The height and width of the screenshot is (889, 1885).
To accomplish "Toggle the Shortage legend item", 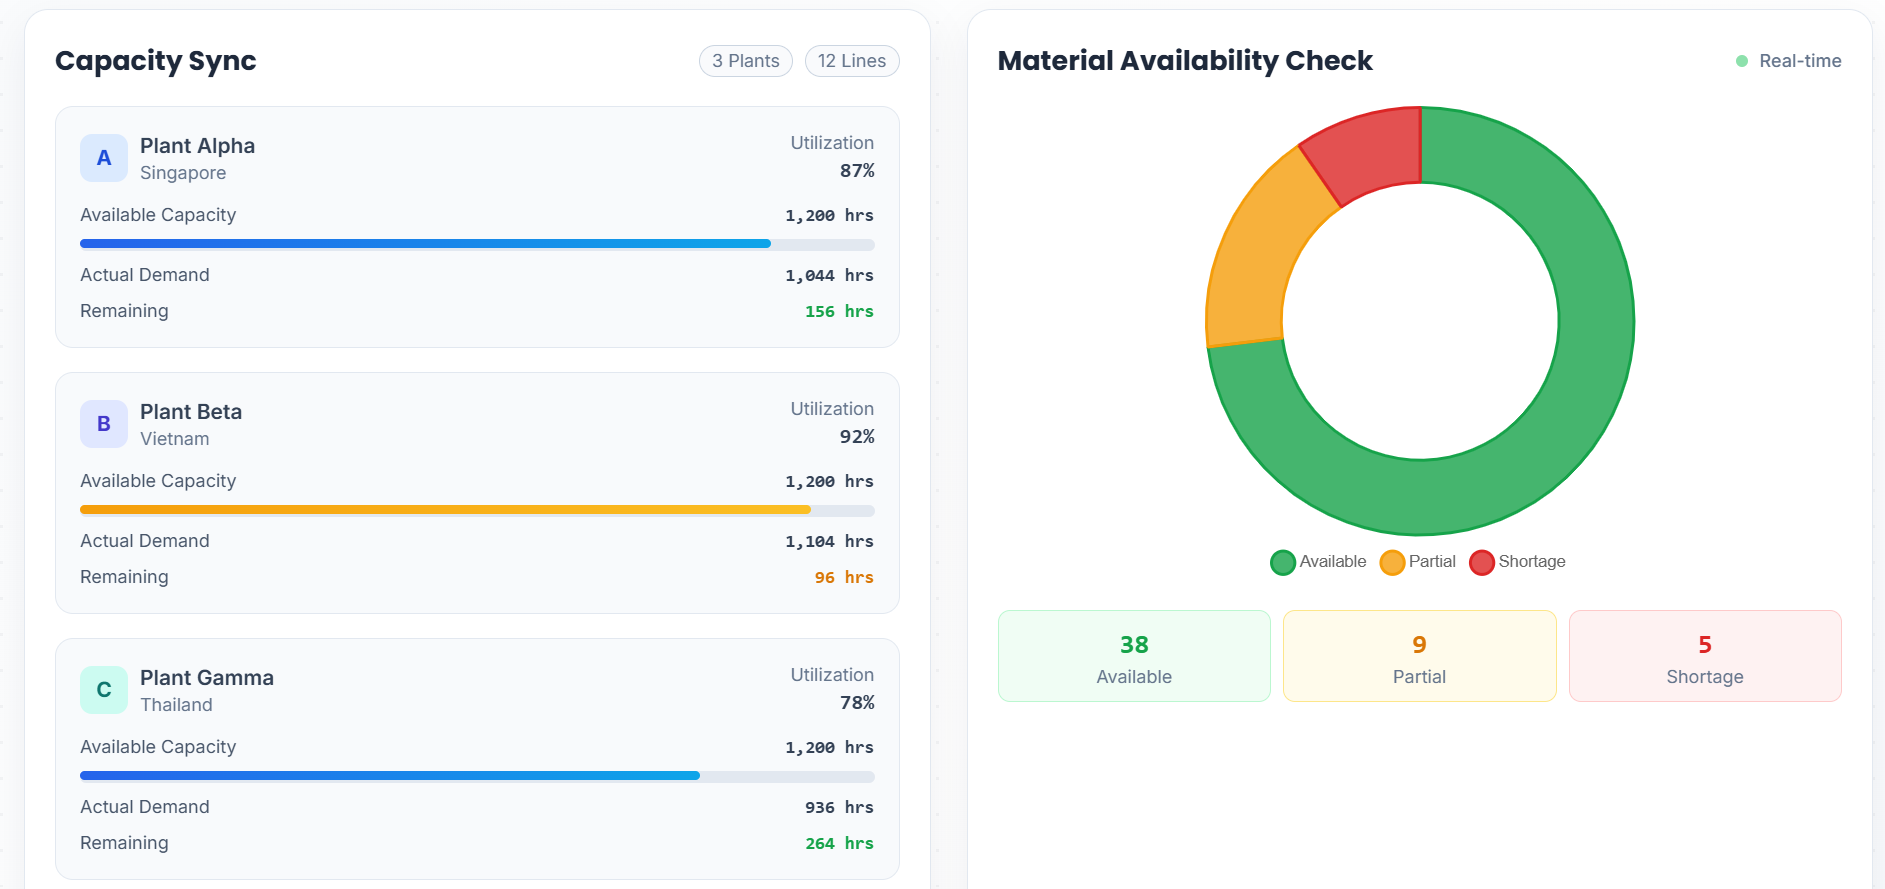I will tap(1517, 562).
